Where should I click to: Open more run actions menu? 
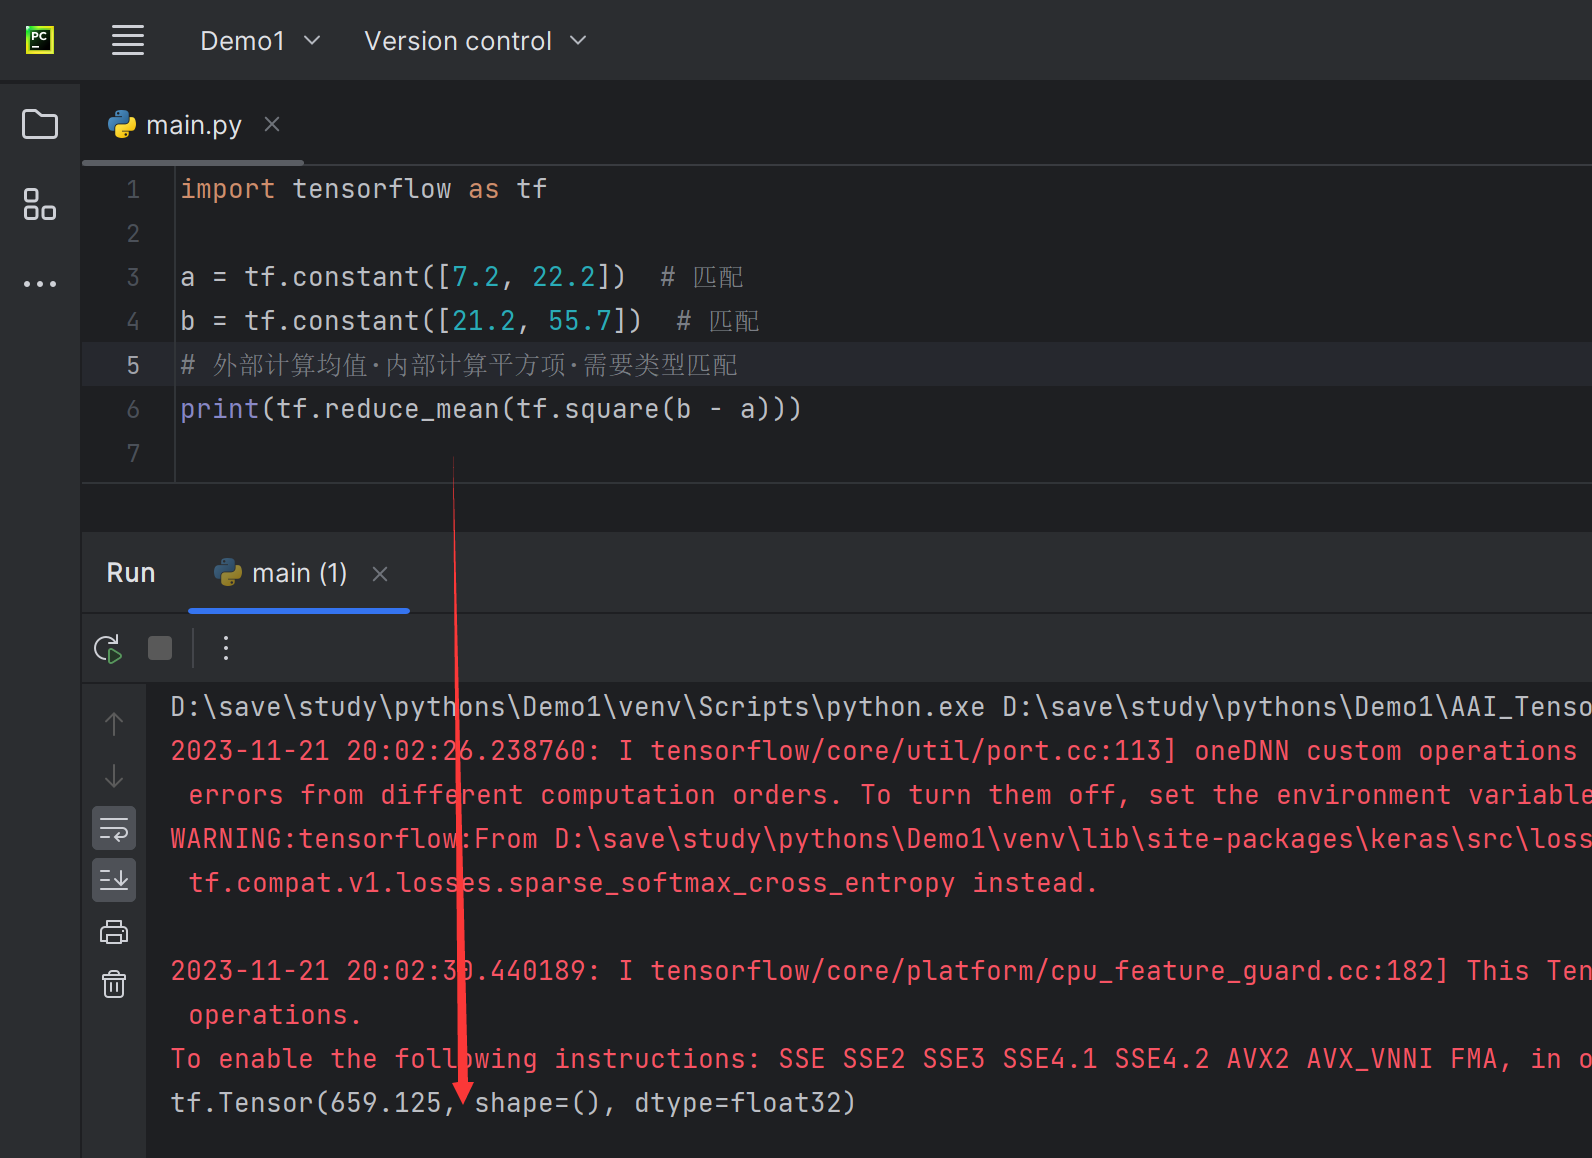tap(226, 648)
